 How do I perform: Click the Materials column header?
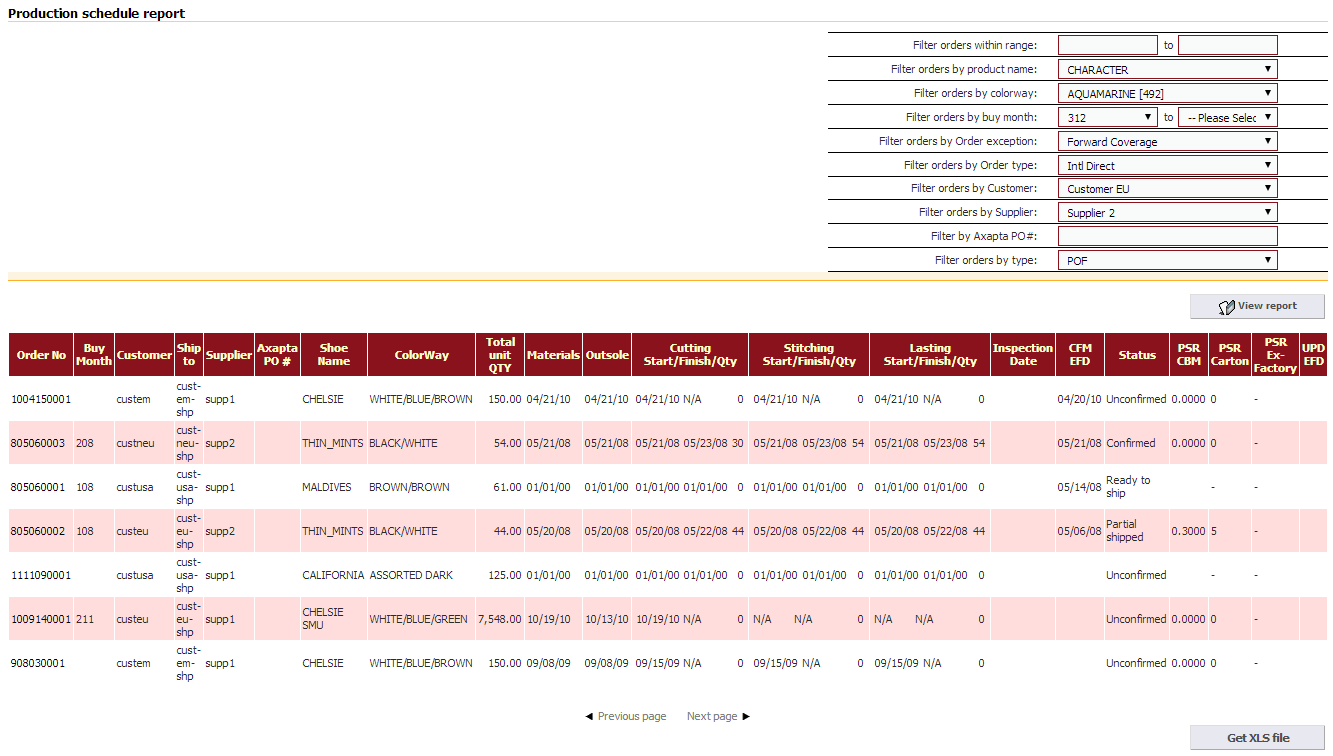[553, 355]
